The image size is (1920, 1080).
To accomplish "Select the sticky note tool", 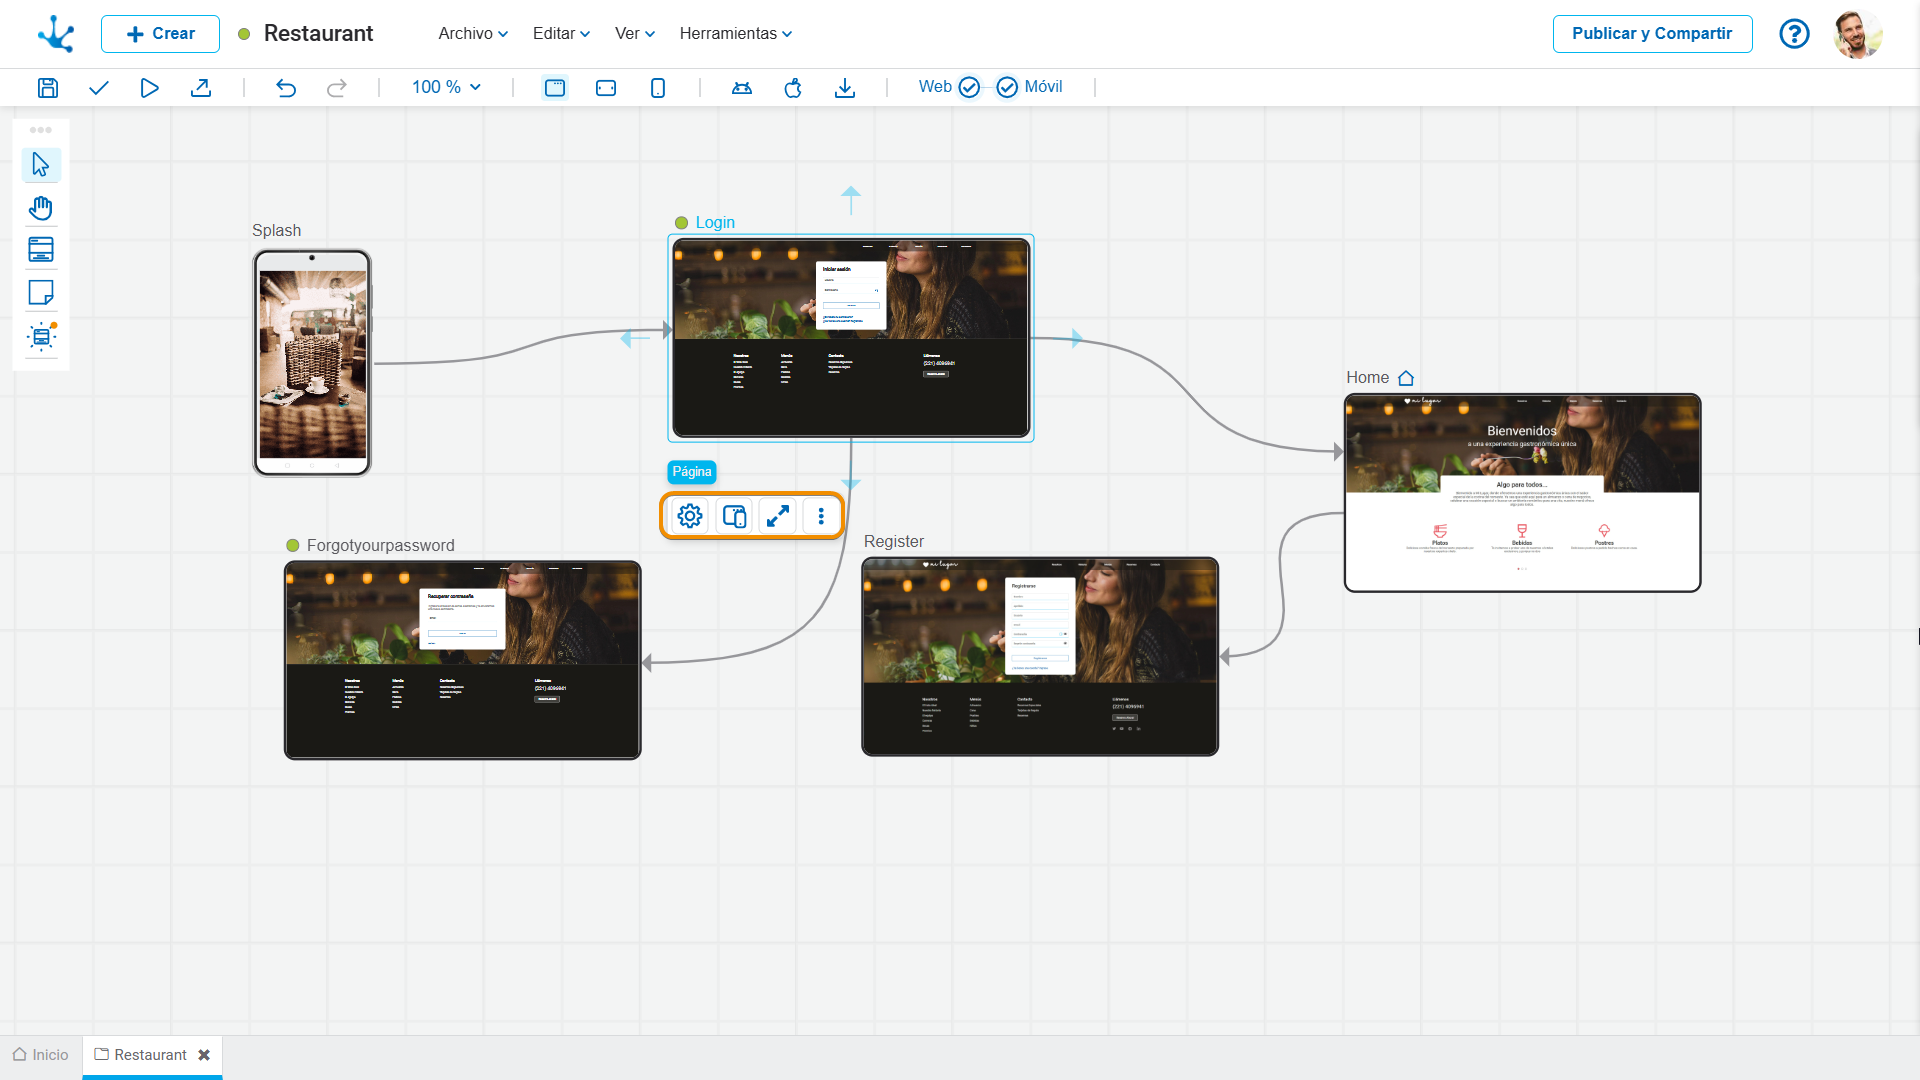I will pyautogui.click(x=41, y=293).
